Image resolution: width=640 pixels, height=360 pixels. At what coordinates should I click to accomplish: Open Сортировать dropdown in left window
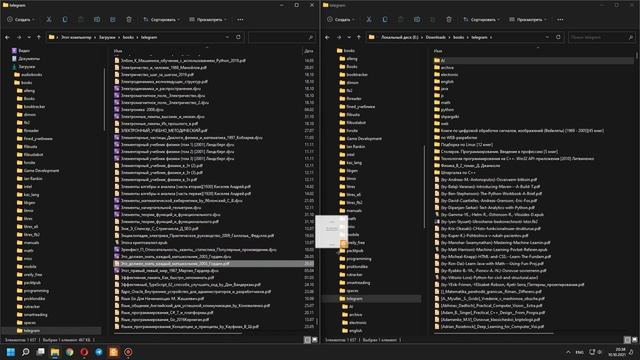[x=162, y=20]
